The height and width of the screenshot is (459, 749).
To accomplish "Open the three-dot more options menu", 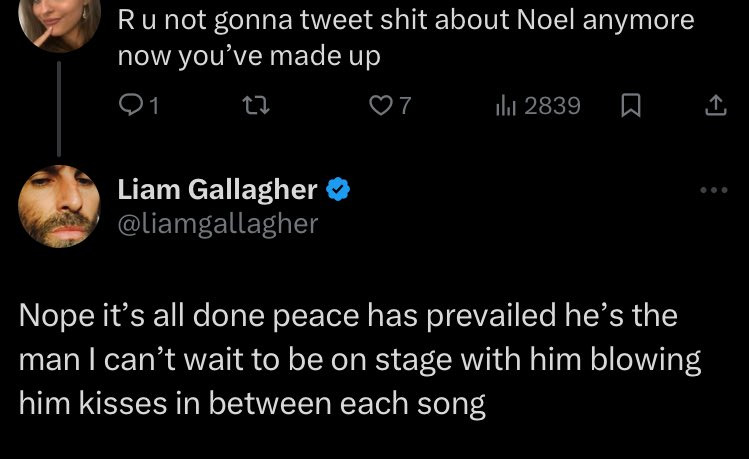I will (x=714, y=190).
